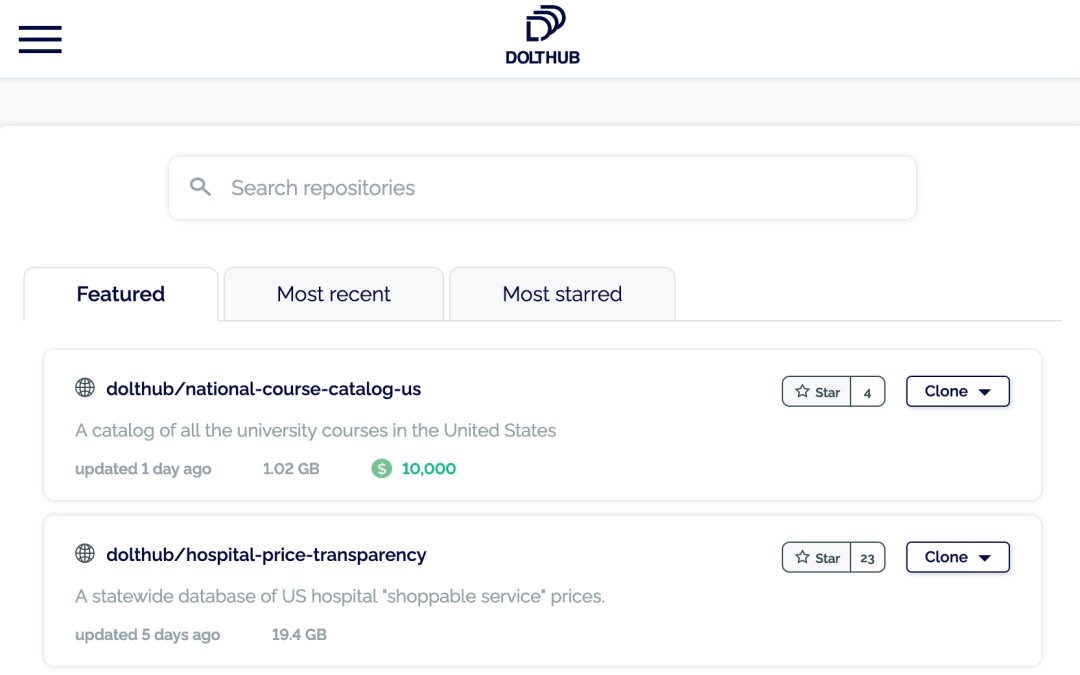Click the search magnifier icon
This screenshot has width=1080, height=675.
201,187
